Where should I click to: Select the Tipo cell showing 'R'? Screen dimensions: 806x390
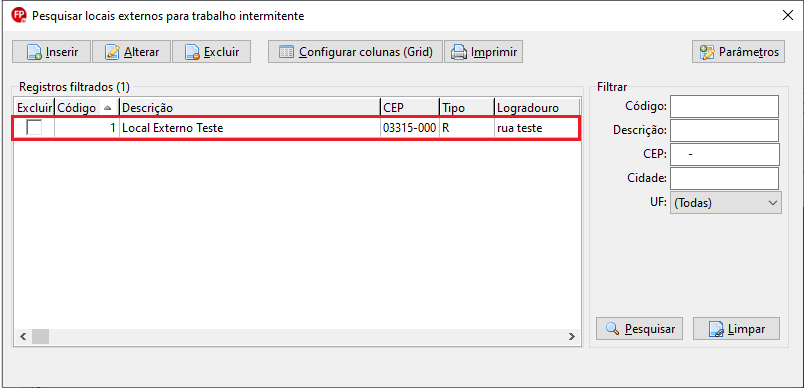[467, 128]
